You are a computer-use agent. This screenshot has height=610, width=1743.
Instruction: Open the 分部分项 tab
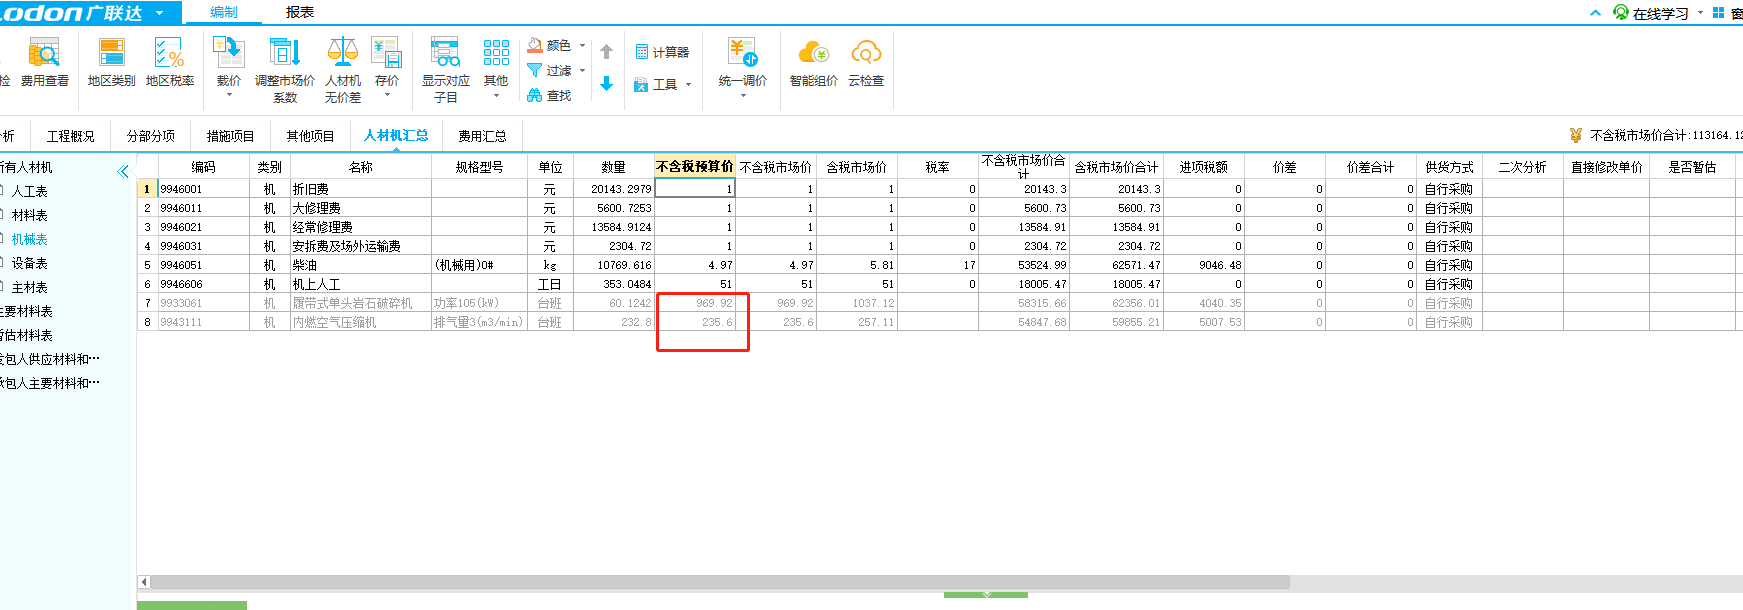click(151, 136)
